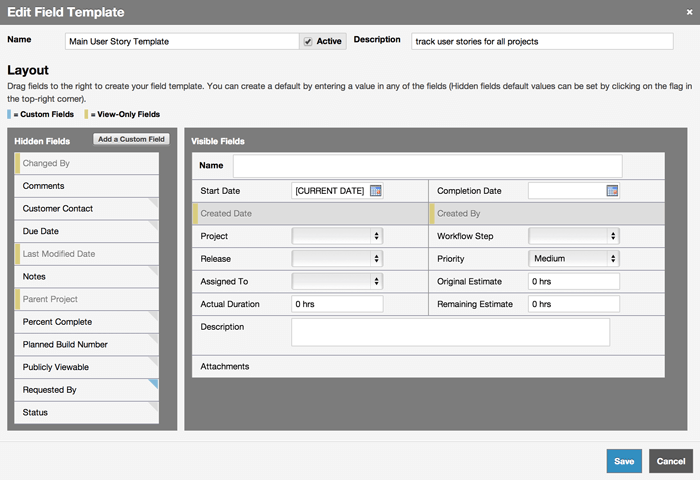The width and height of the screenshot is (700, 480).
Task: Click the Original Estimate input field
Action: click(x=574, y=281)
